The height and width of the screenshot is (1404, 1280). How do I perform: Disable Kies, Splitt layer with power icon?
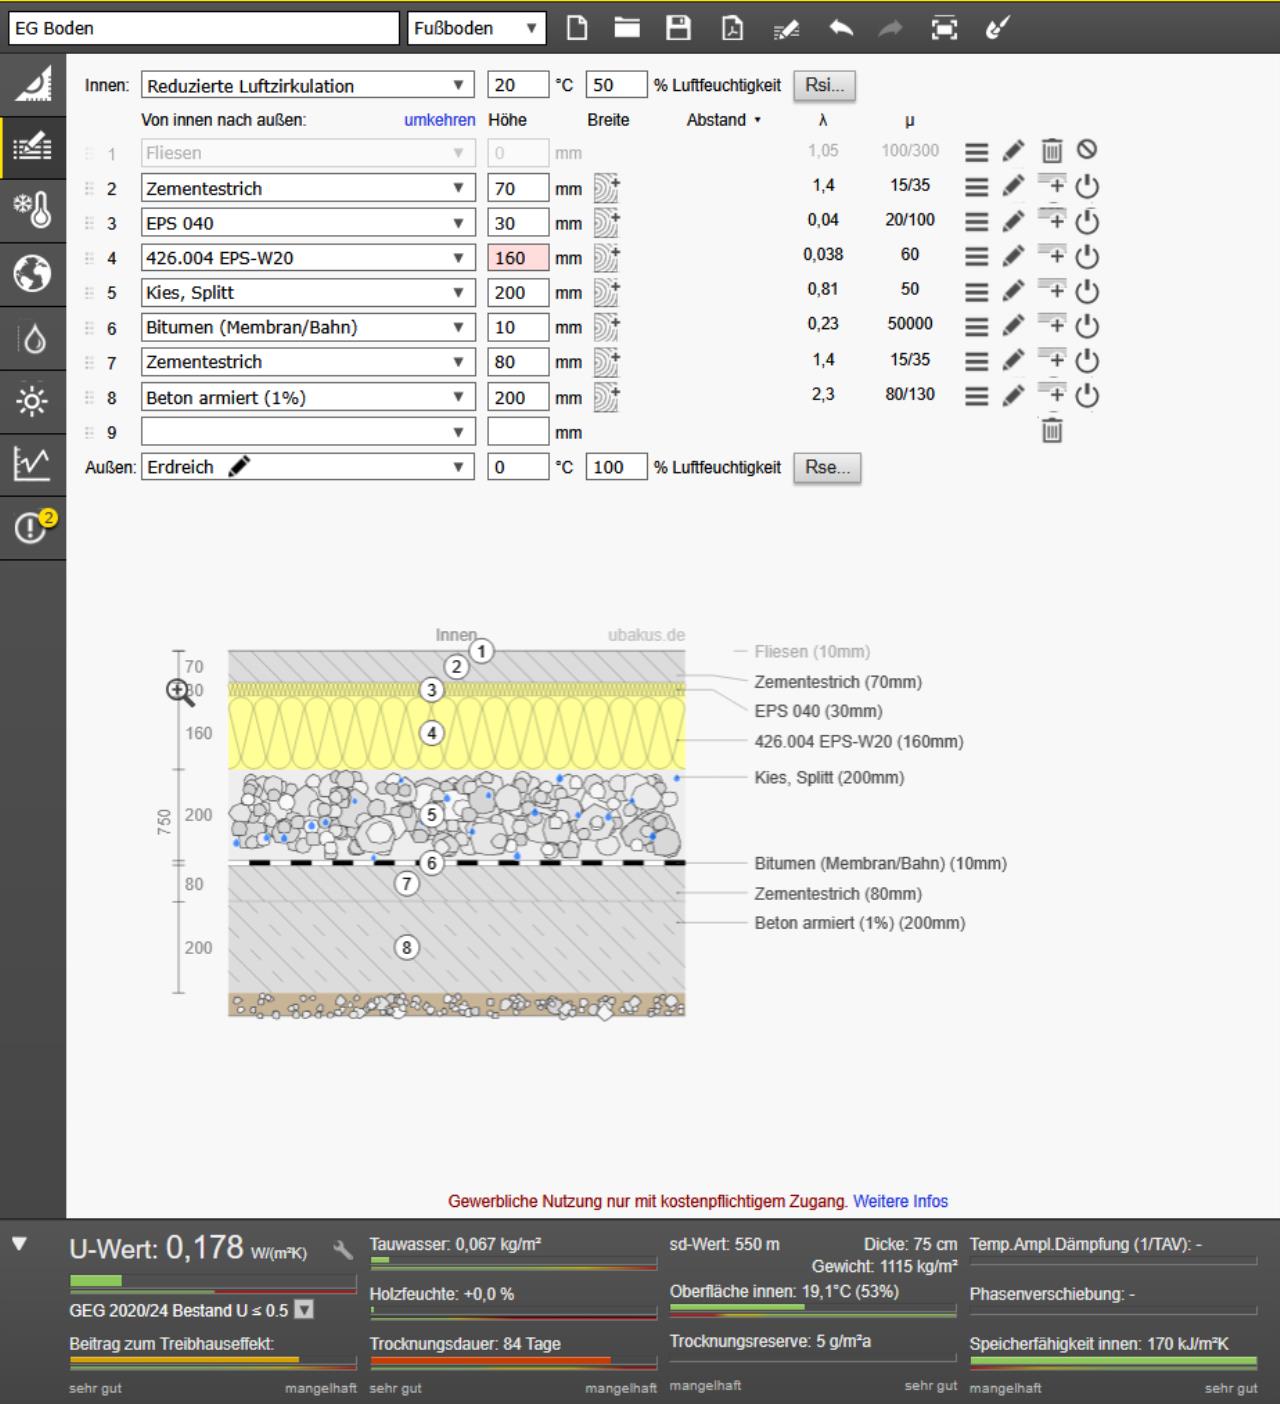(x=1087, y=291)
